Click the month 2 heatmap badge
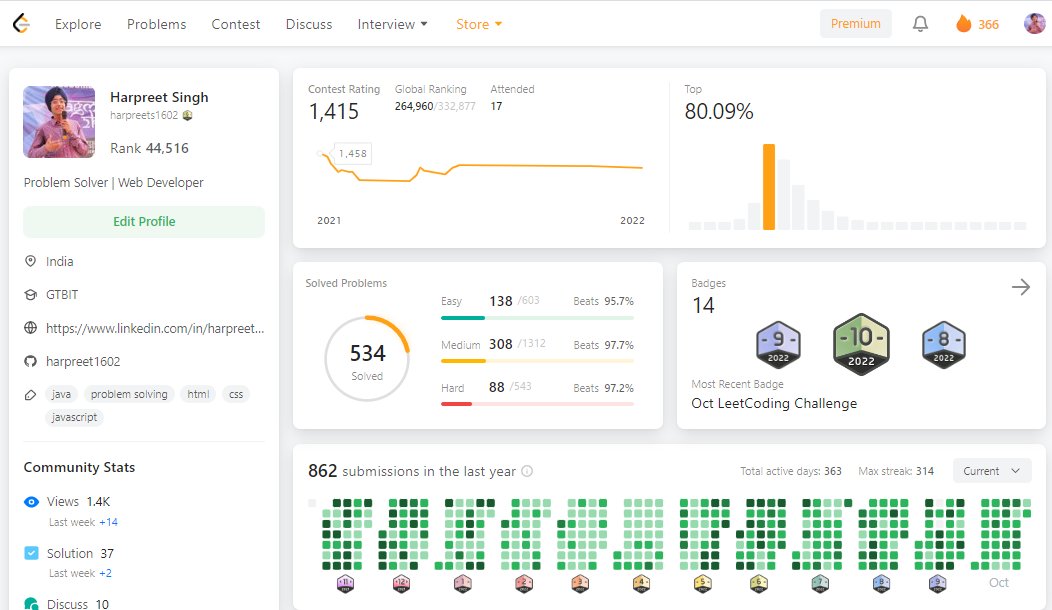This screenshot has width=1052, height=610. (x=524, y=583)
